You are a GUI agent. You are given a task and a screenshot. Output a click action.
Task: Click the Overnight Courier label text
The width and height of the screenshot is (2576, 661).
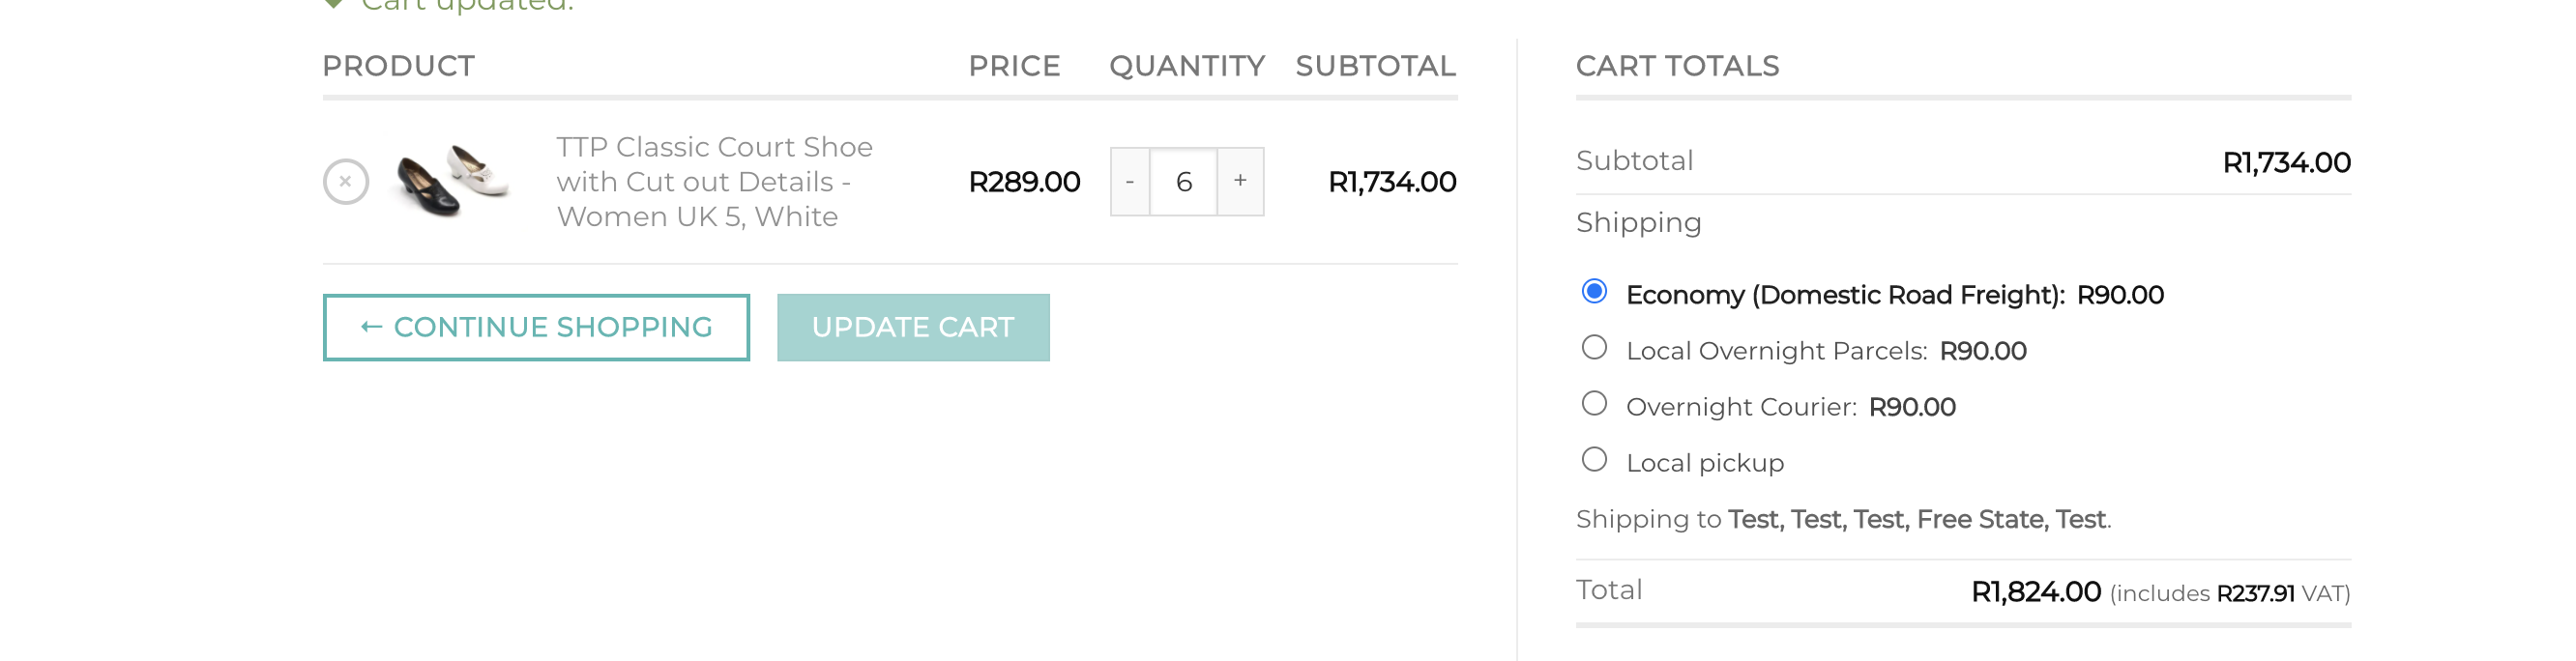click(1741, 408)
